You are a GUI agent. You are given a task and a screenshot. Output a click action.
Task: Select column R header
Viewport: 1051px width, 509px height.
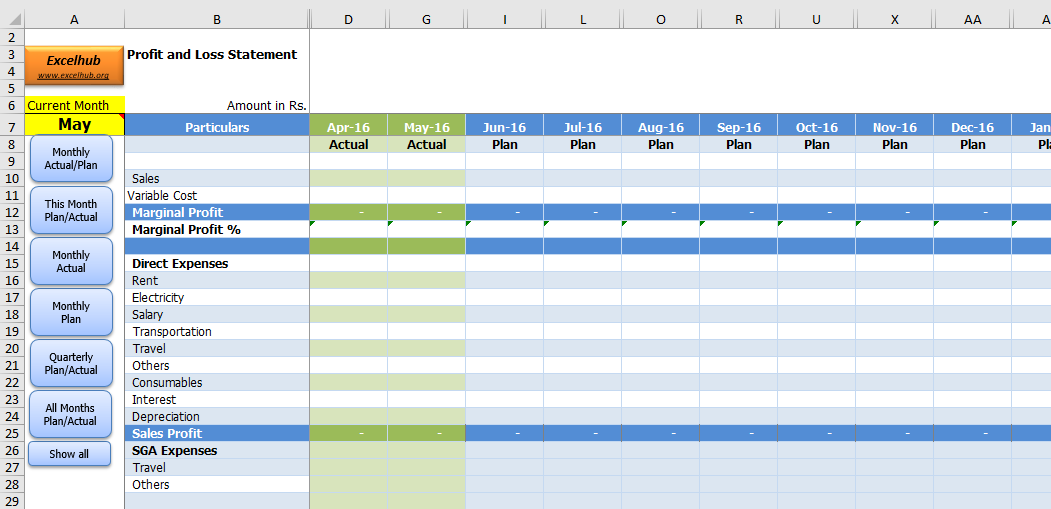(x=739, y=20)
